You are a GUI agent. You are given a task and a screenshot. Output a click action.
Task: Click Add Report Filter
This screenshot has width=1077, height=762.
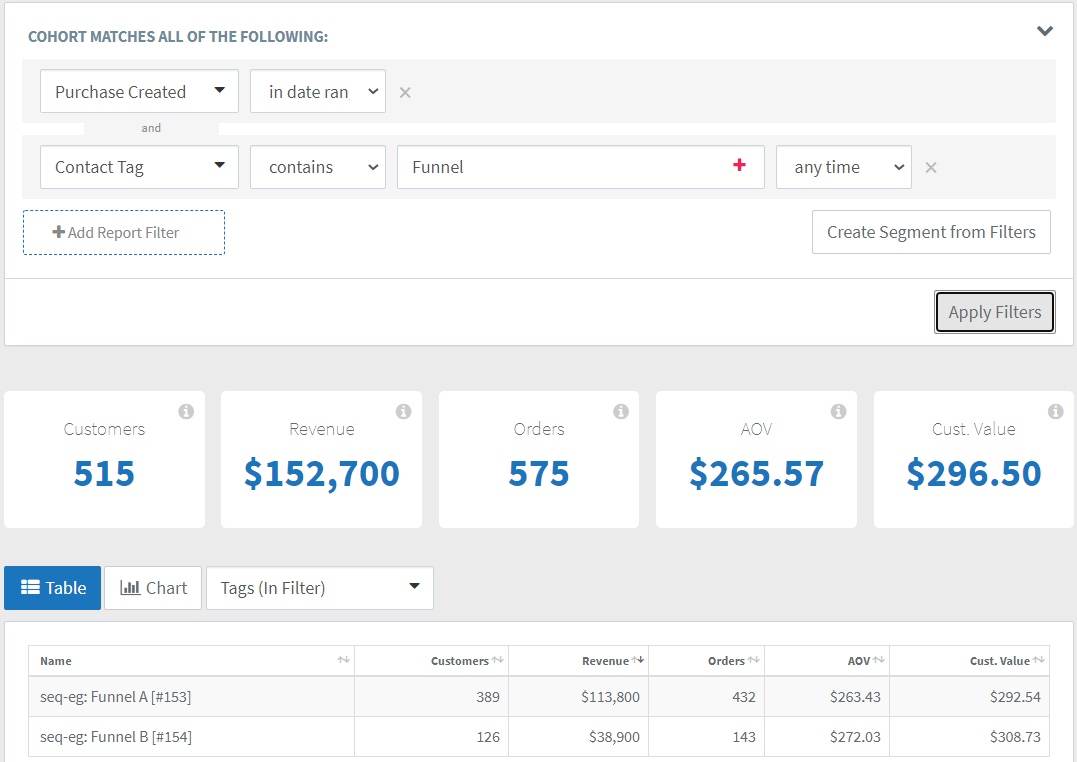124,233
